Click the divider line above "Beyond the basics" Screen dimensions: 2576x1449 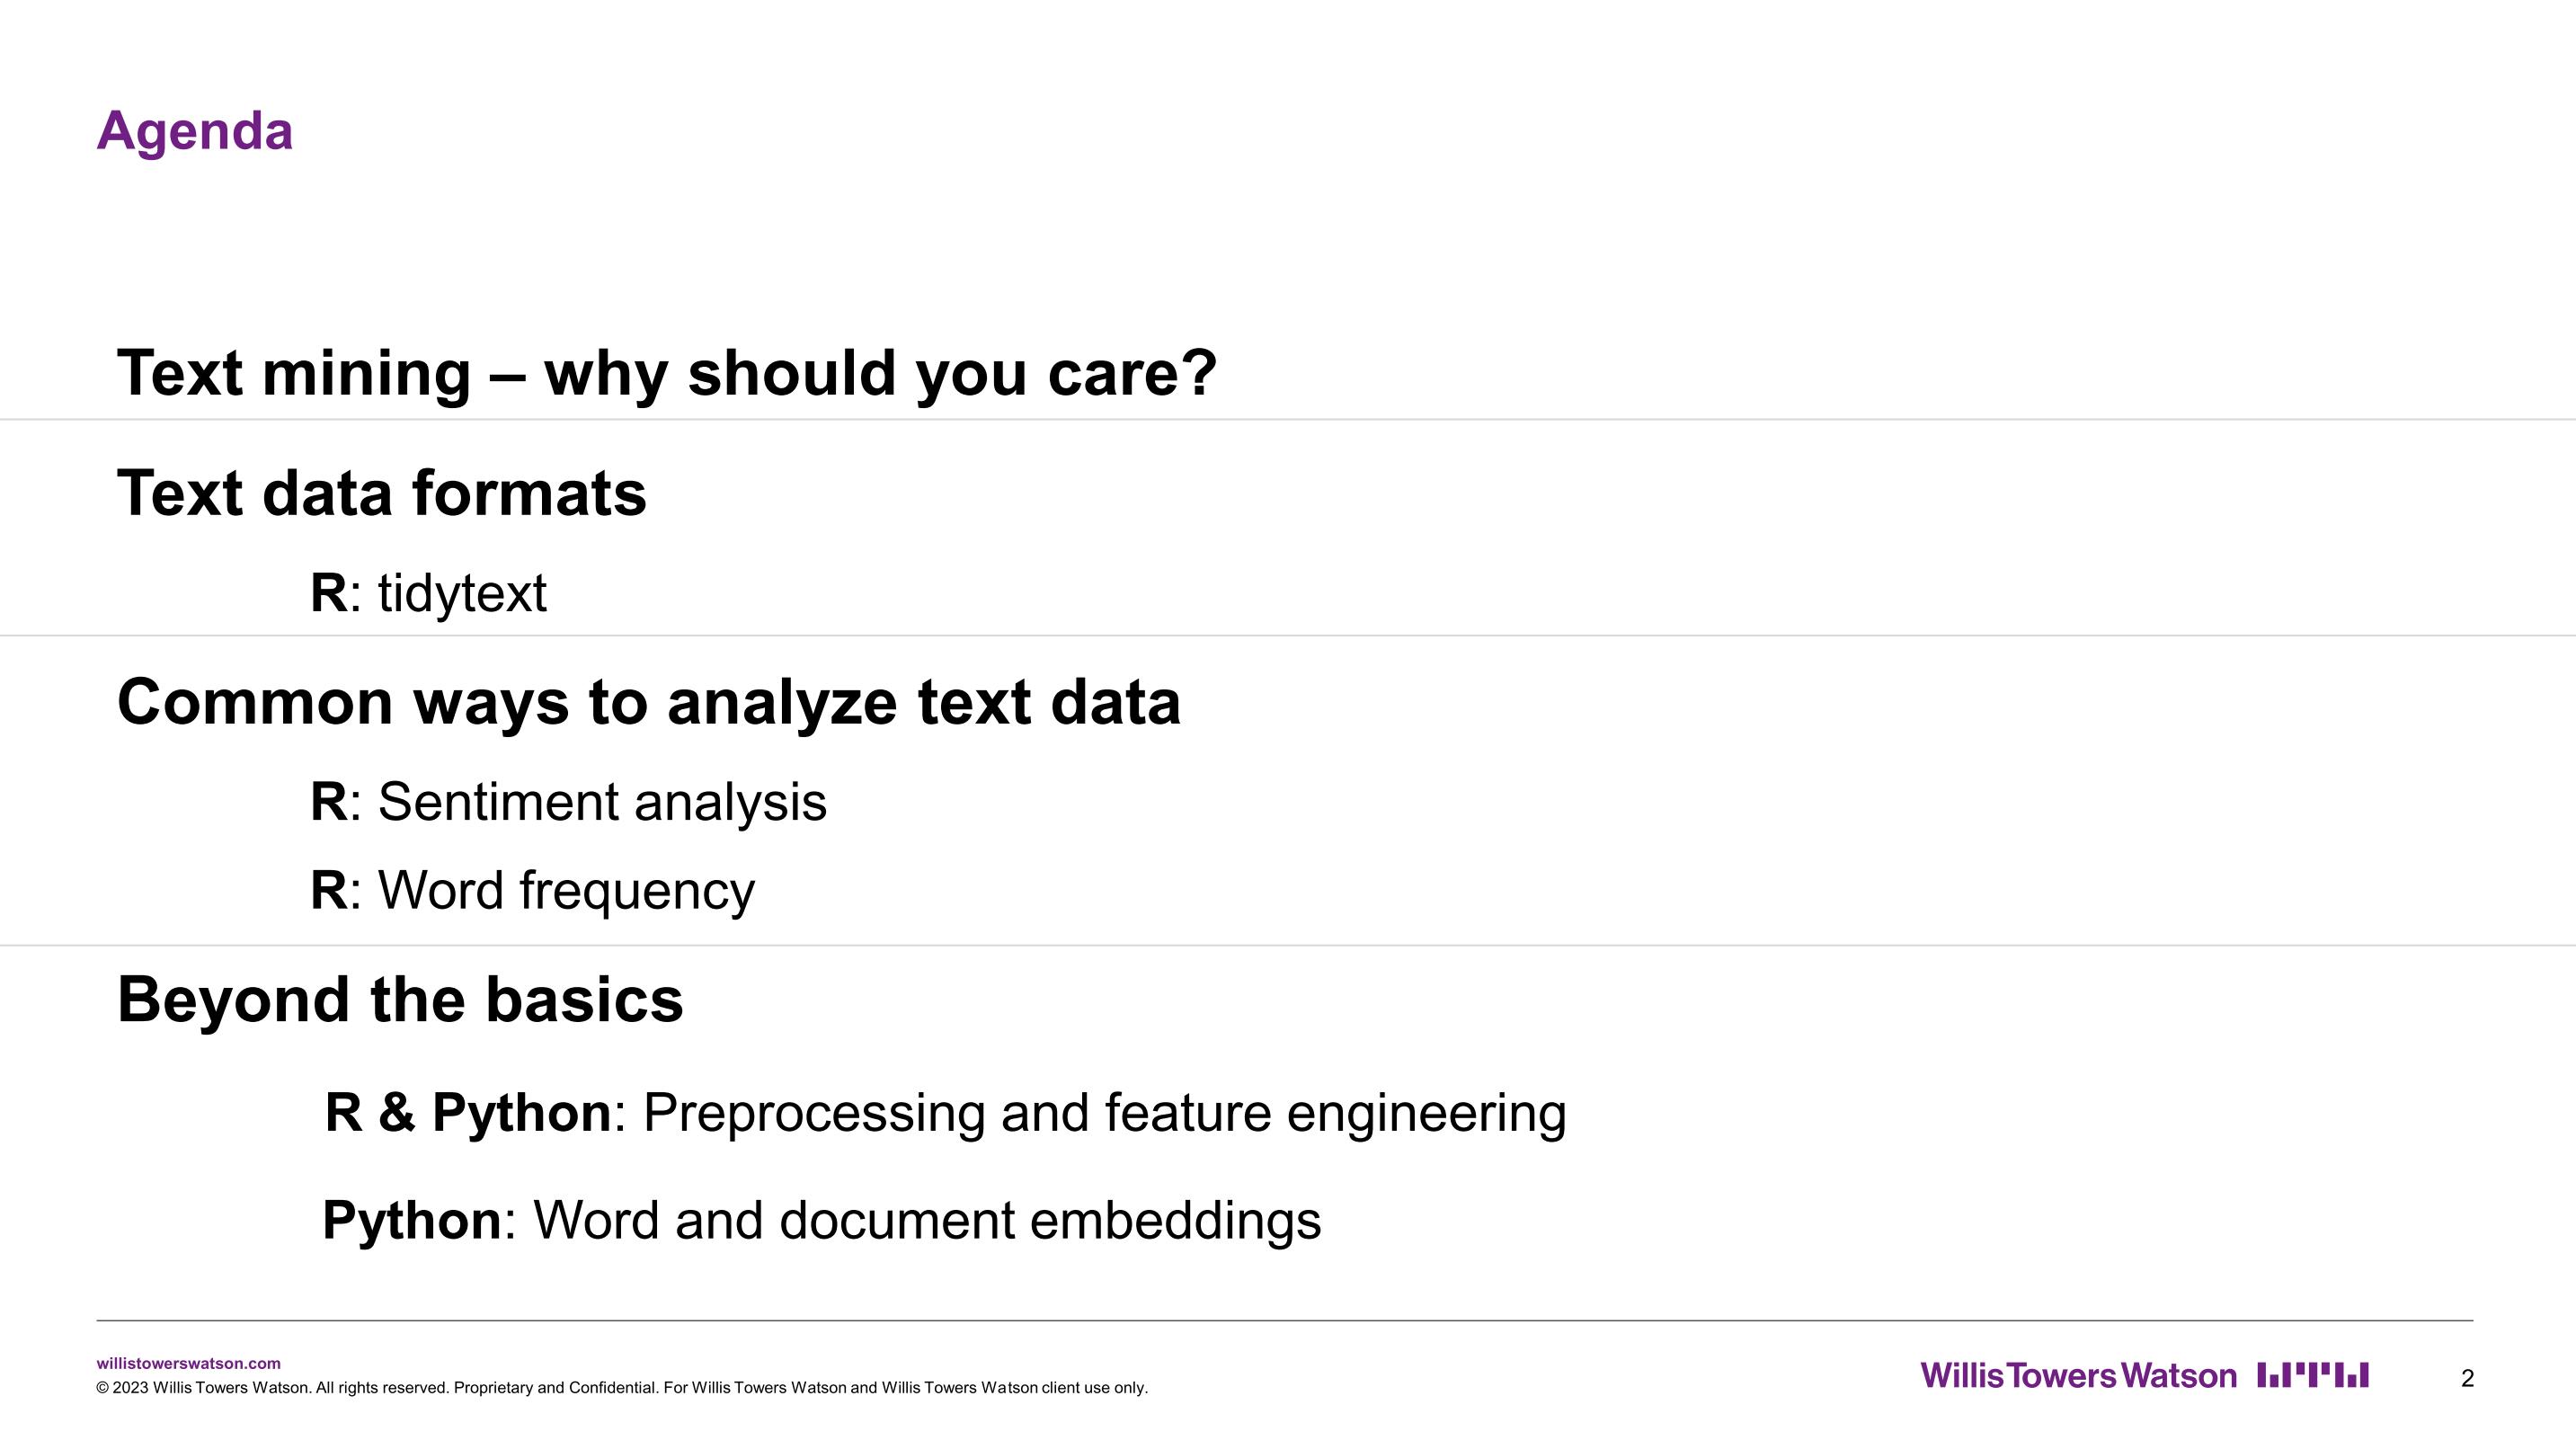tap(1288, 945)
